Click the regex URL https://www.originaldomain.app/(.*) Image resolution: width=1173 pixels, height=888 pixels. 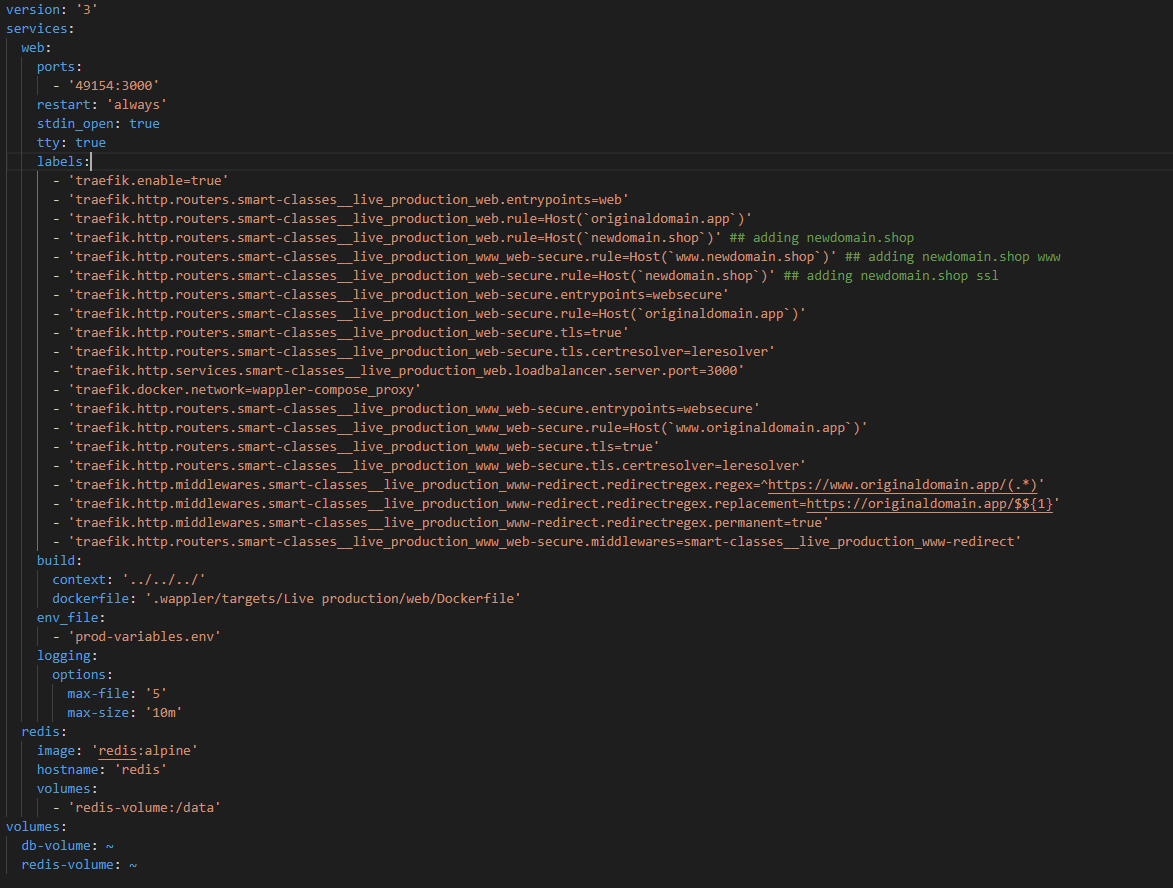(x=902, y=485)
